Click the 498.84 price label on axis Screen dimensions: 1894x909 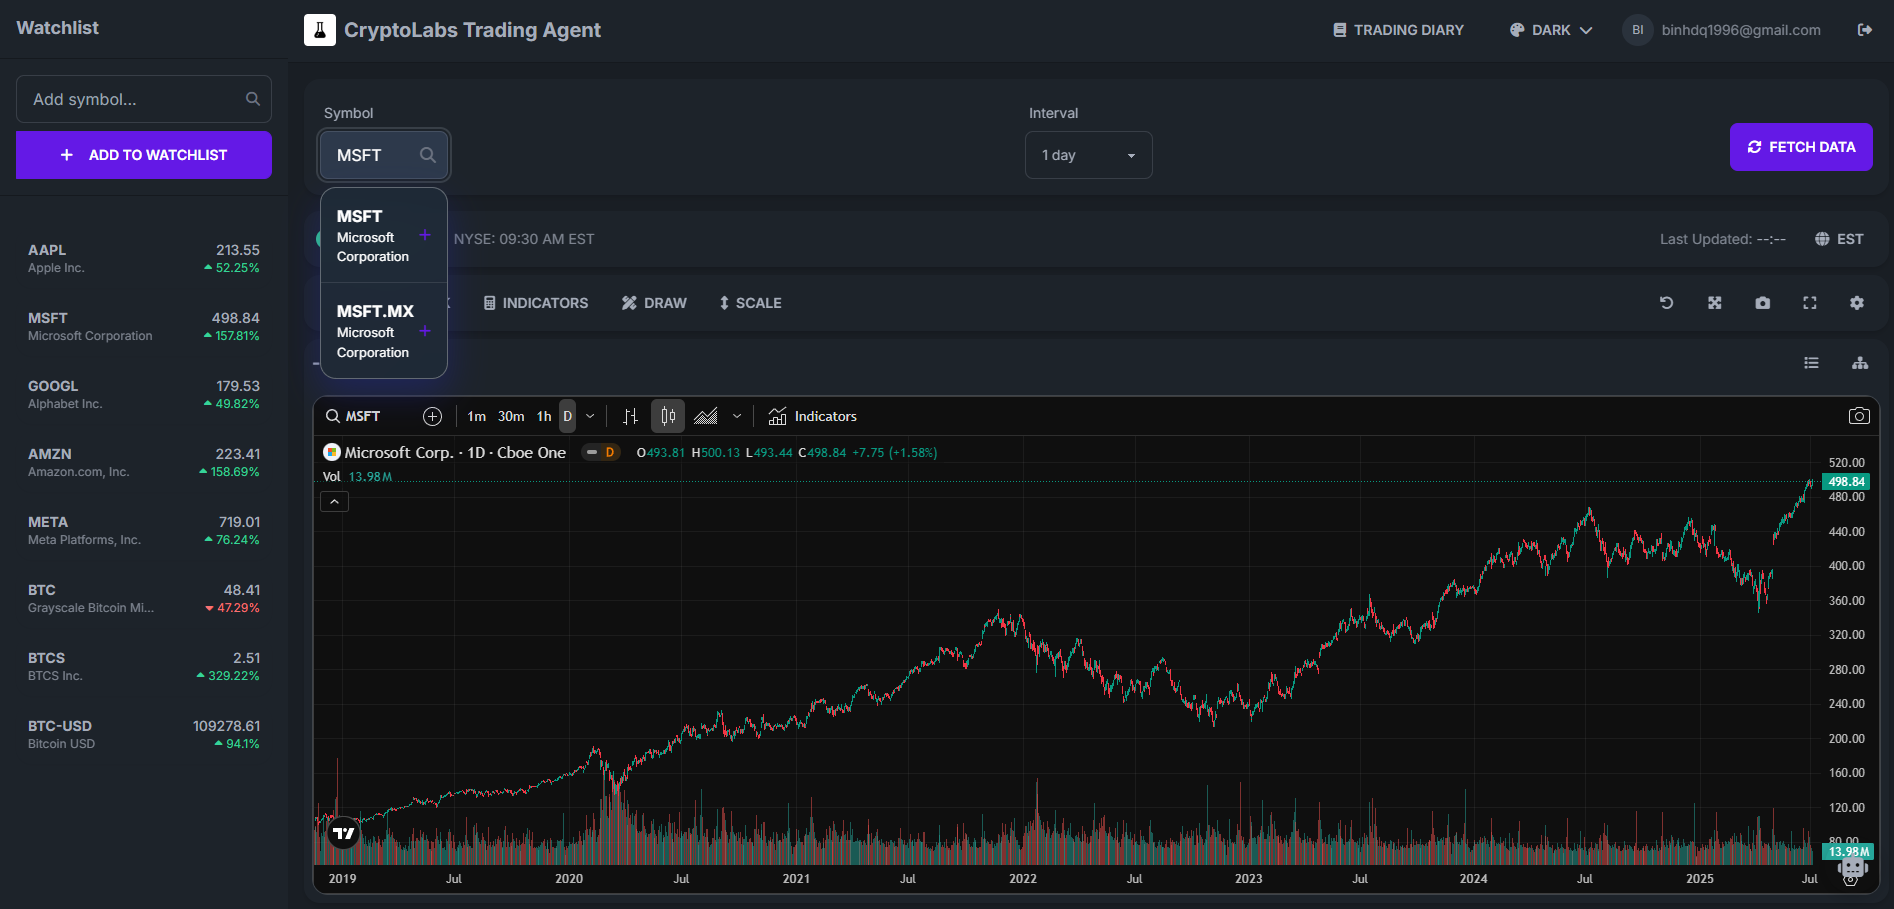point(1846,481)
